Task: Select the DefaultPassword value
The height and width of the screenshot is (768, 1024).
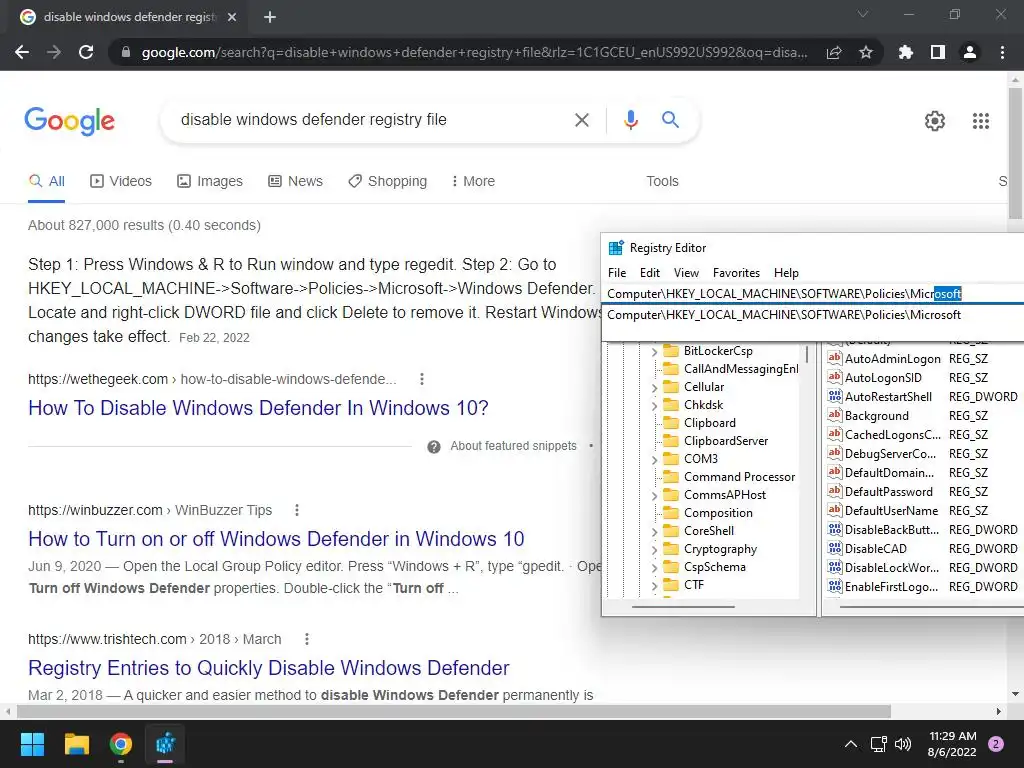Action: pyautogui.click(x=888, y=492)
